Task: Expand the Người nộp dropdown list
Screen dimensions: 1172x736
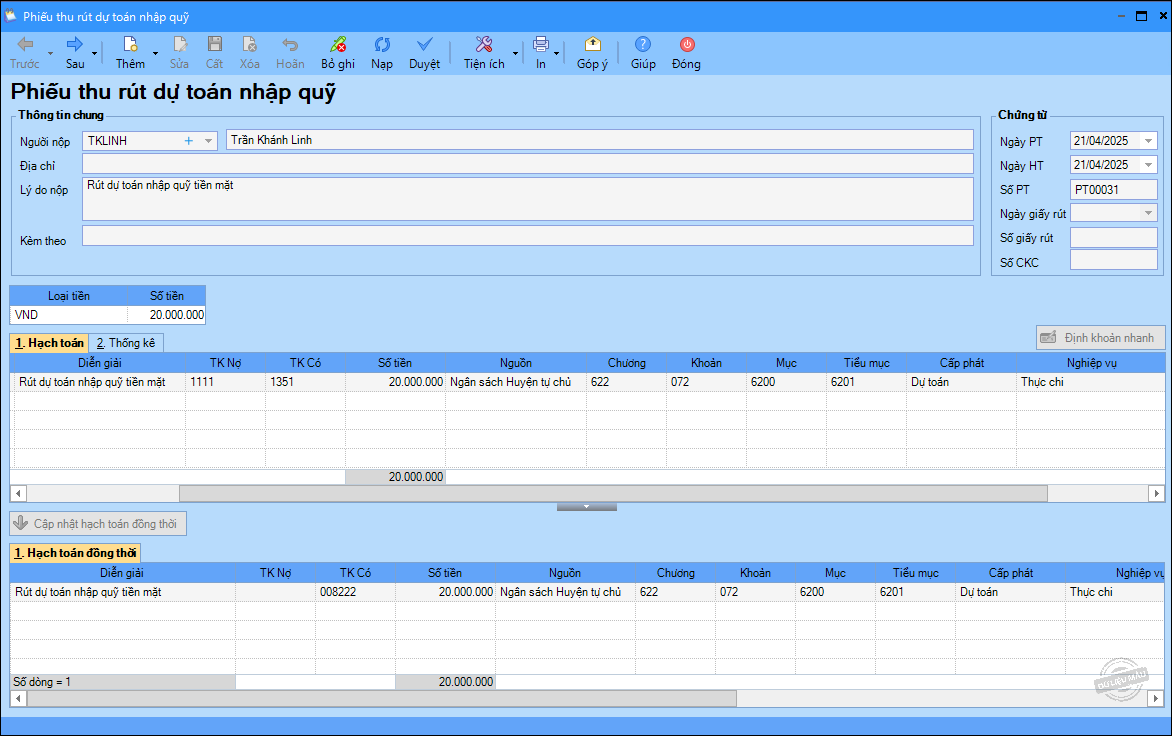Action: point(208,141)
